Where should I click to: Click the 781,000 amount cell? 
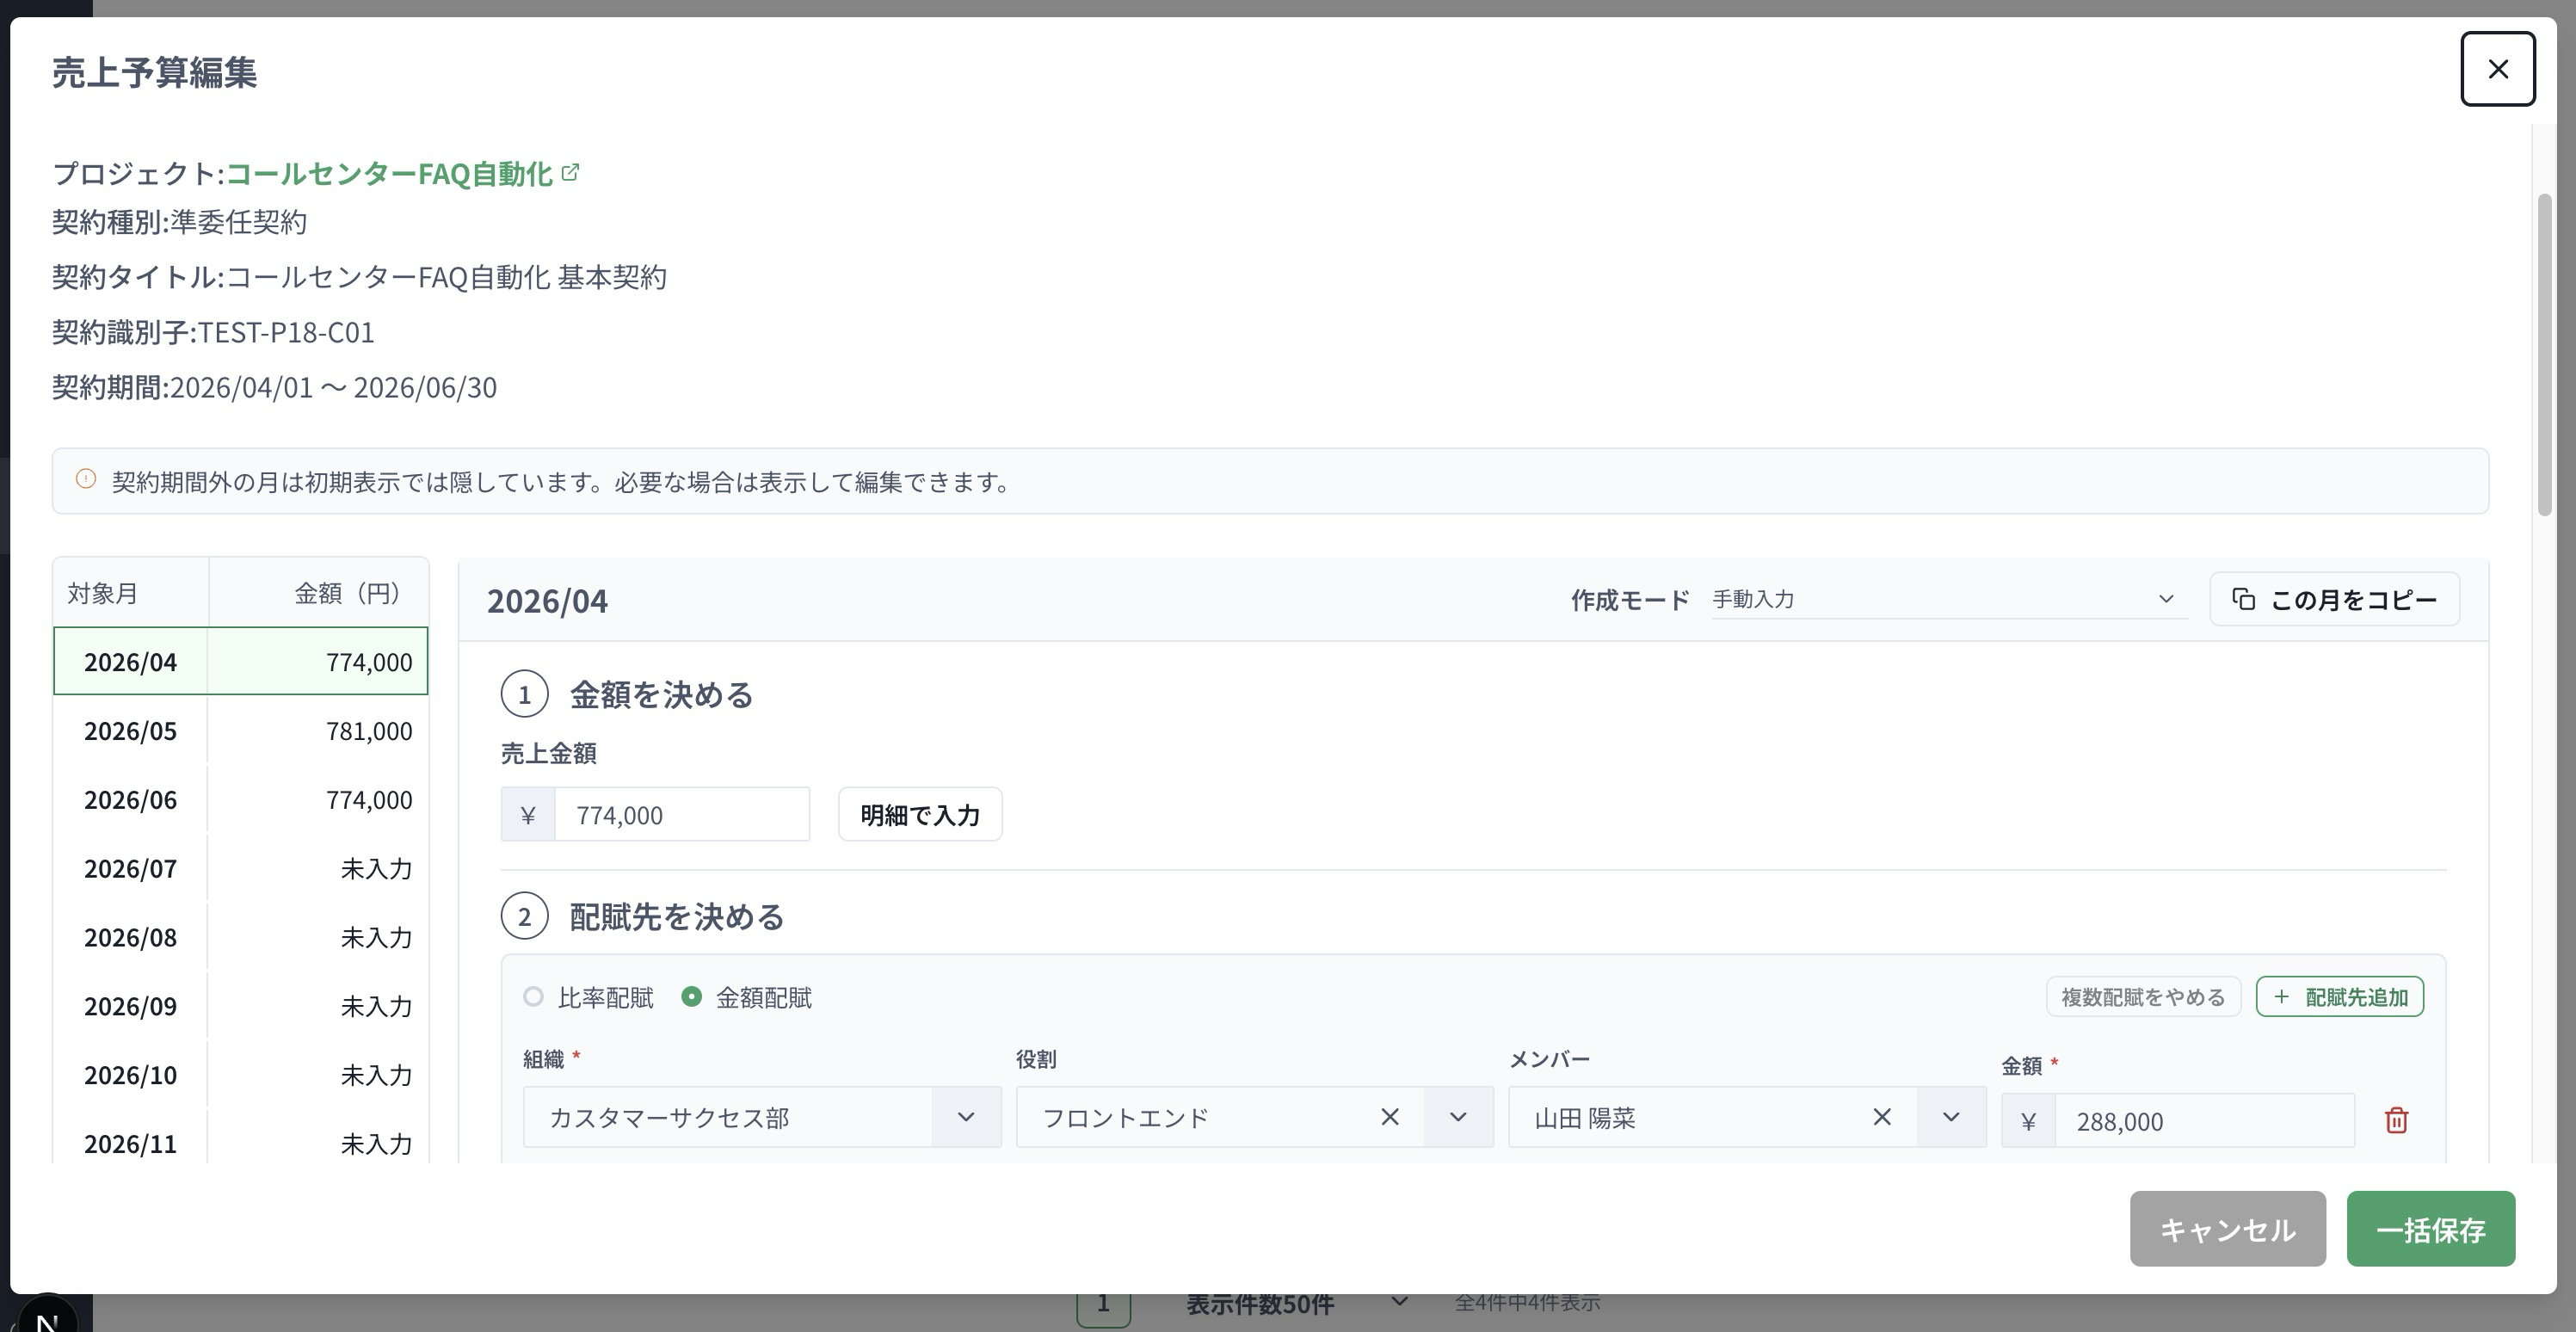[318, 730]
